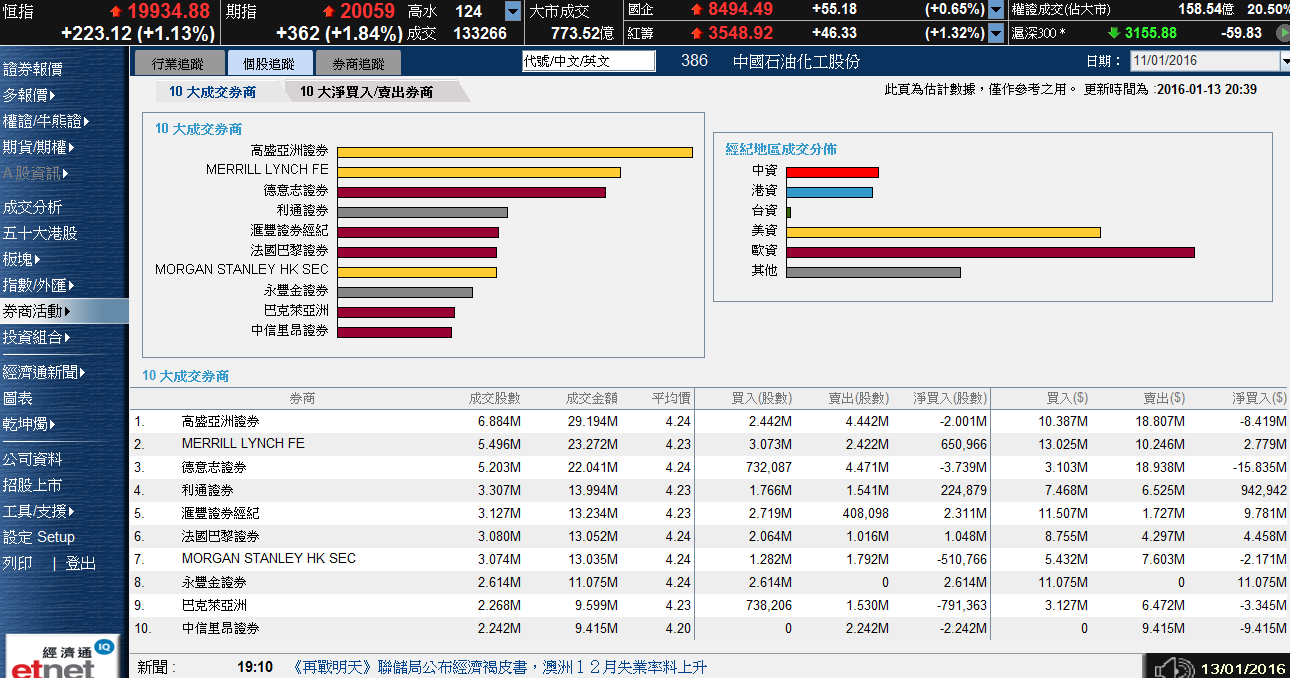Click stock name 中國石油化工股份

[796, 61]
